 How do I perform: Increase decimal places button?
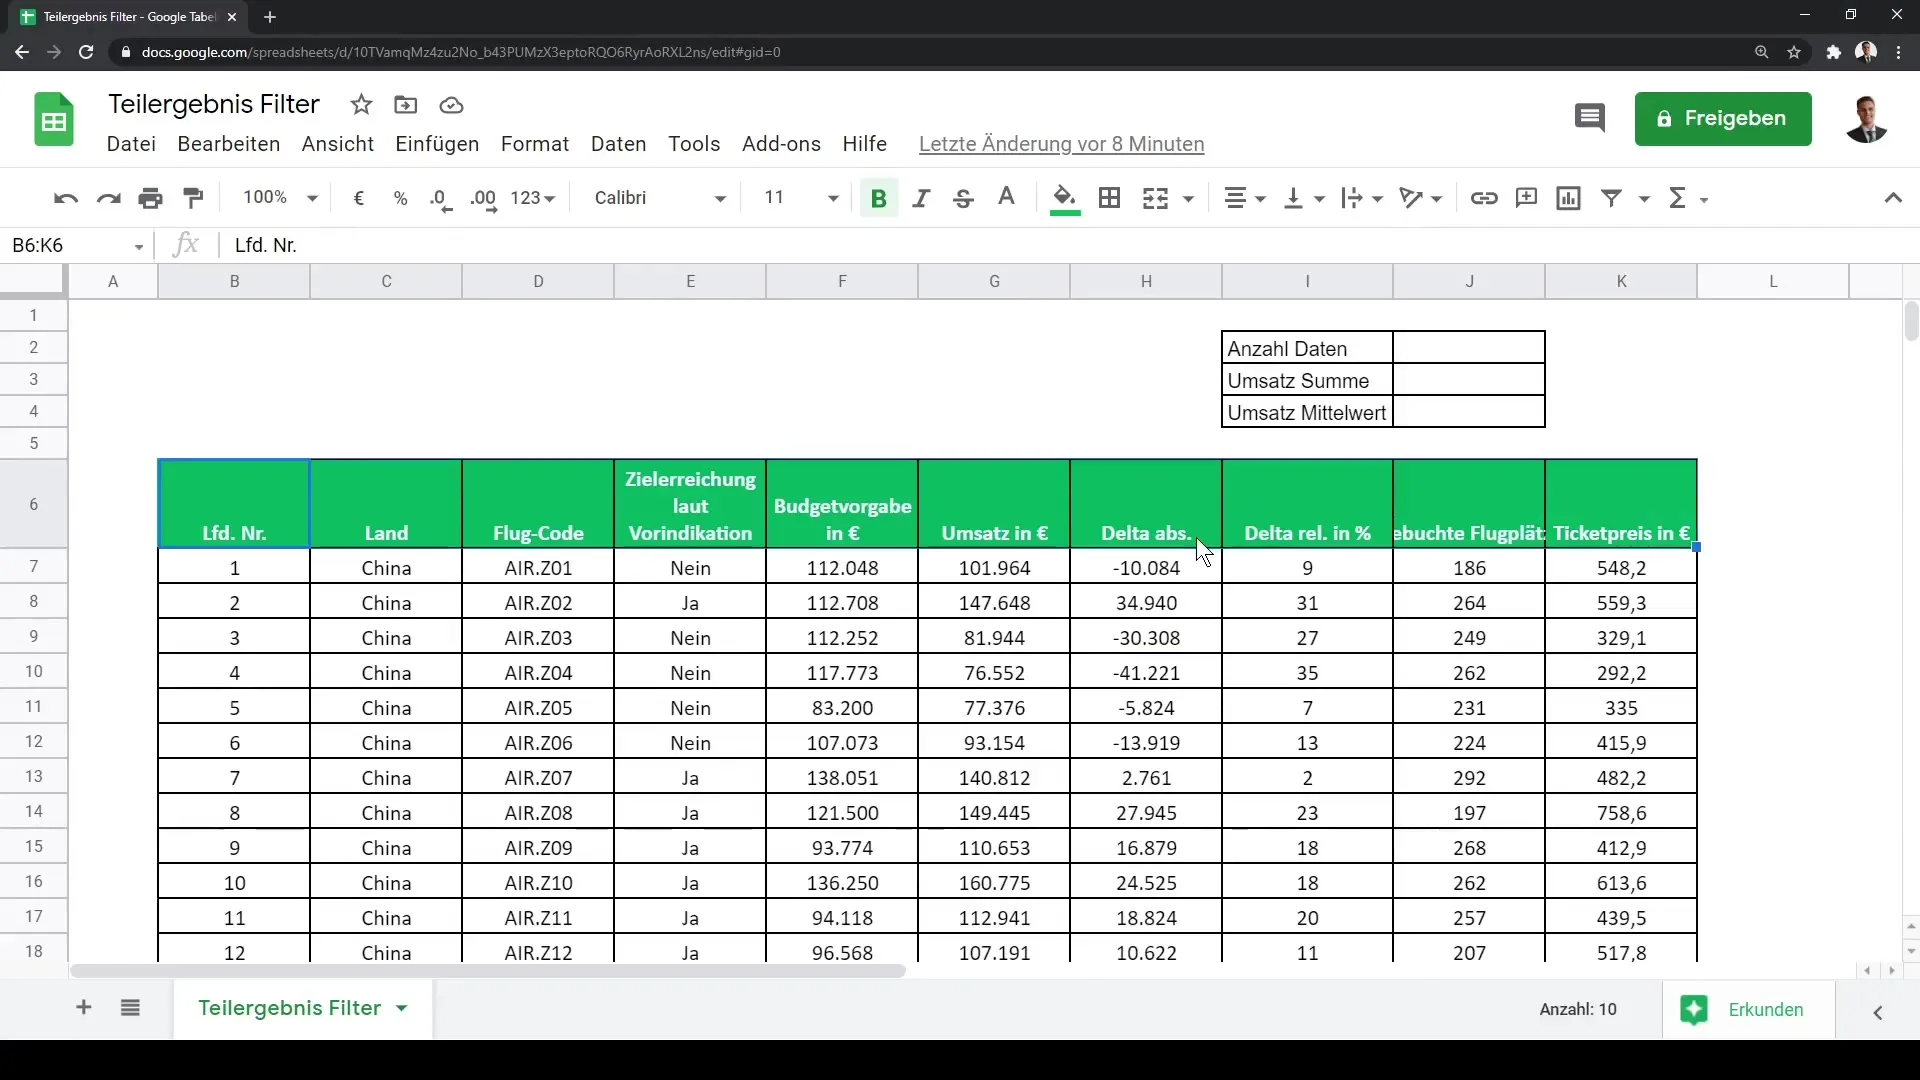coord(484,198)
